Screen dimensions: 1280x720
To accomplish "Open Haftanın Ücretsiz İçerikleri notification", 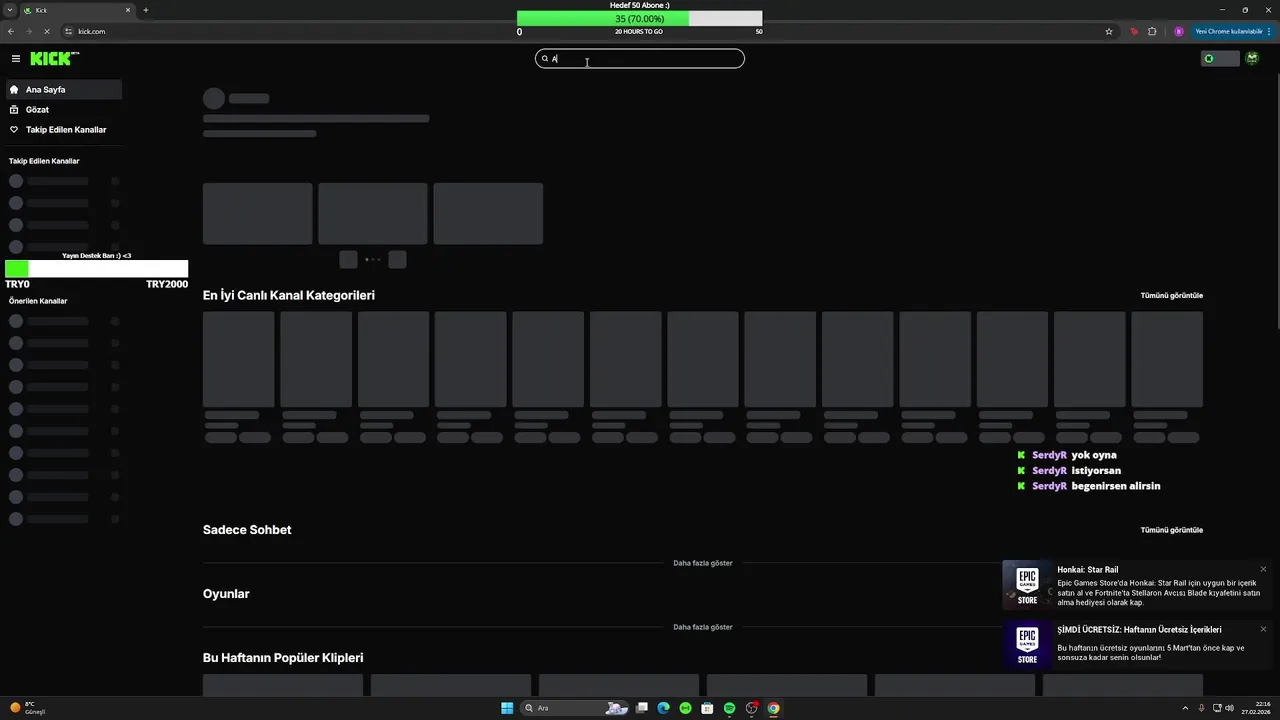I will coord(1138,644).
